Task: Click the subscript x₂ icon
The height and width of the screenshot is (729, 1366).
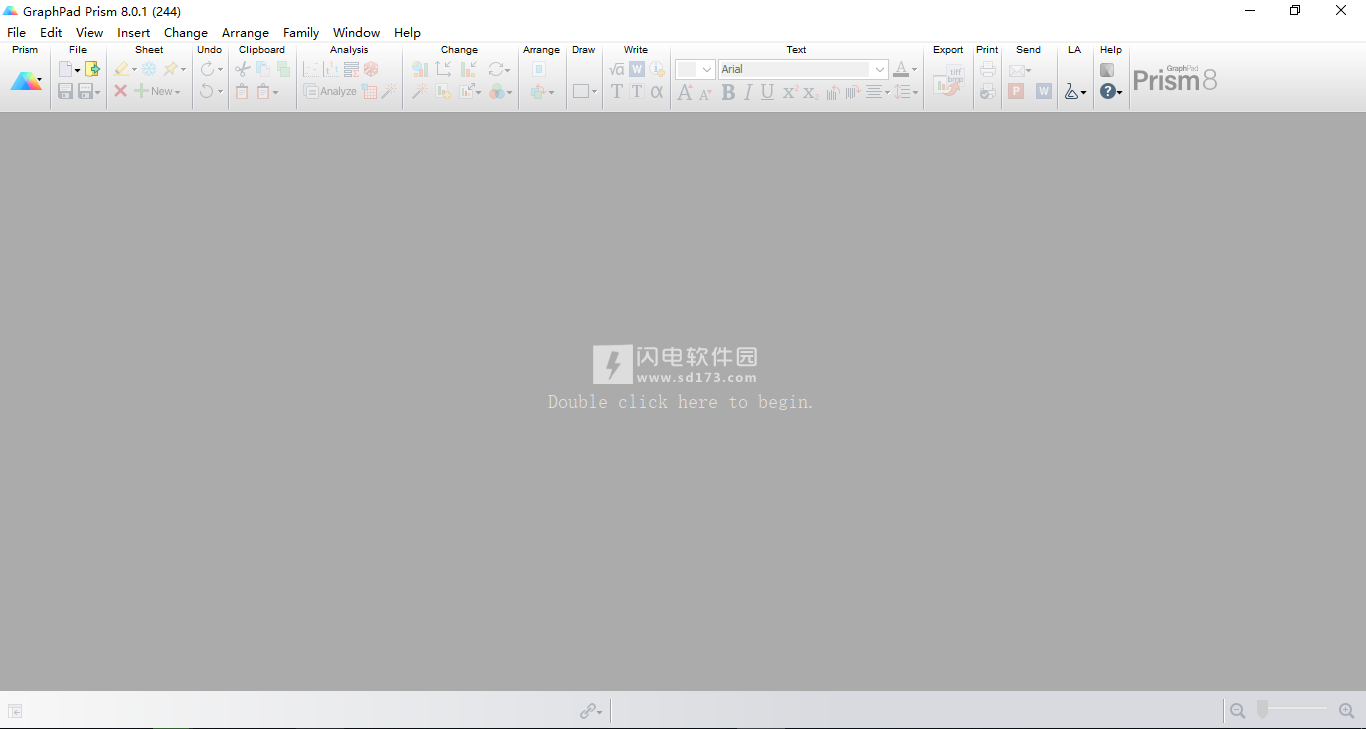Action: [811, 92]
